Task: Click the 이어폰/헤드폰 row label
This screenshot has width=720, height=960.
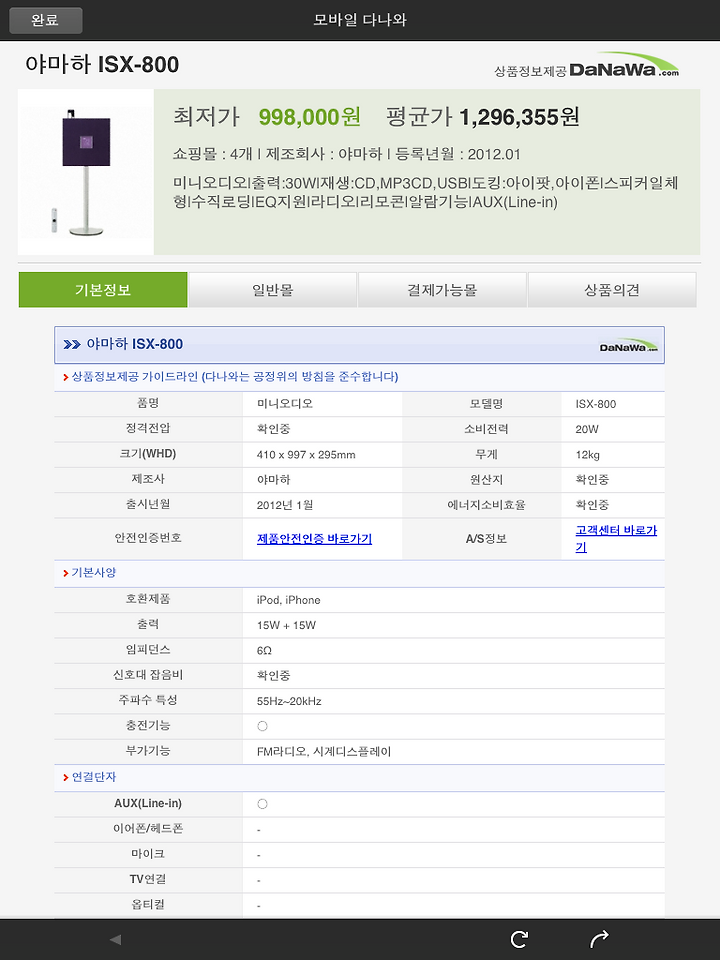Action: [148, 828]
